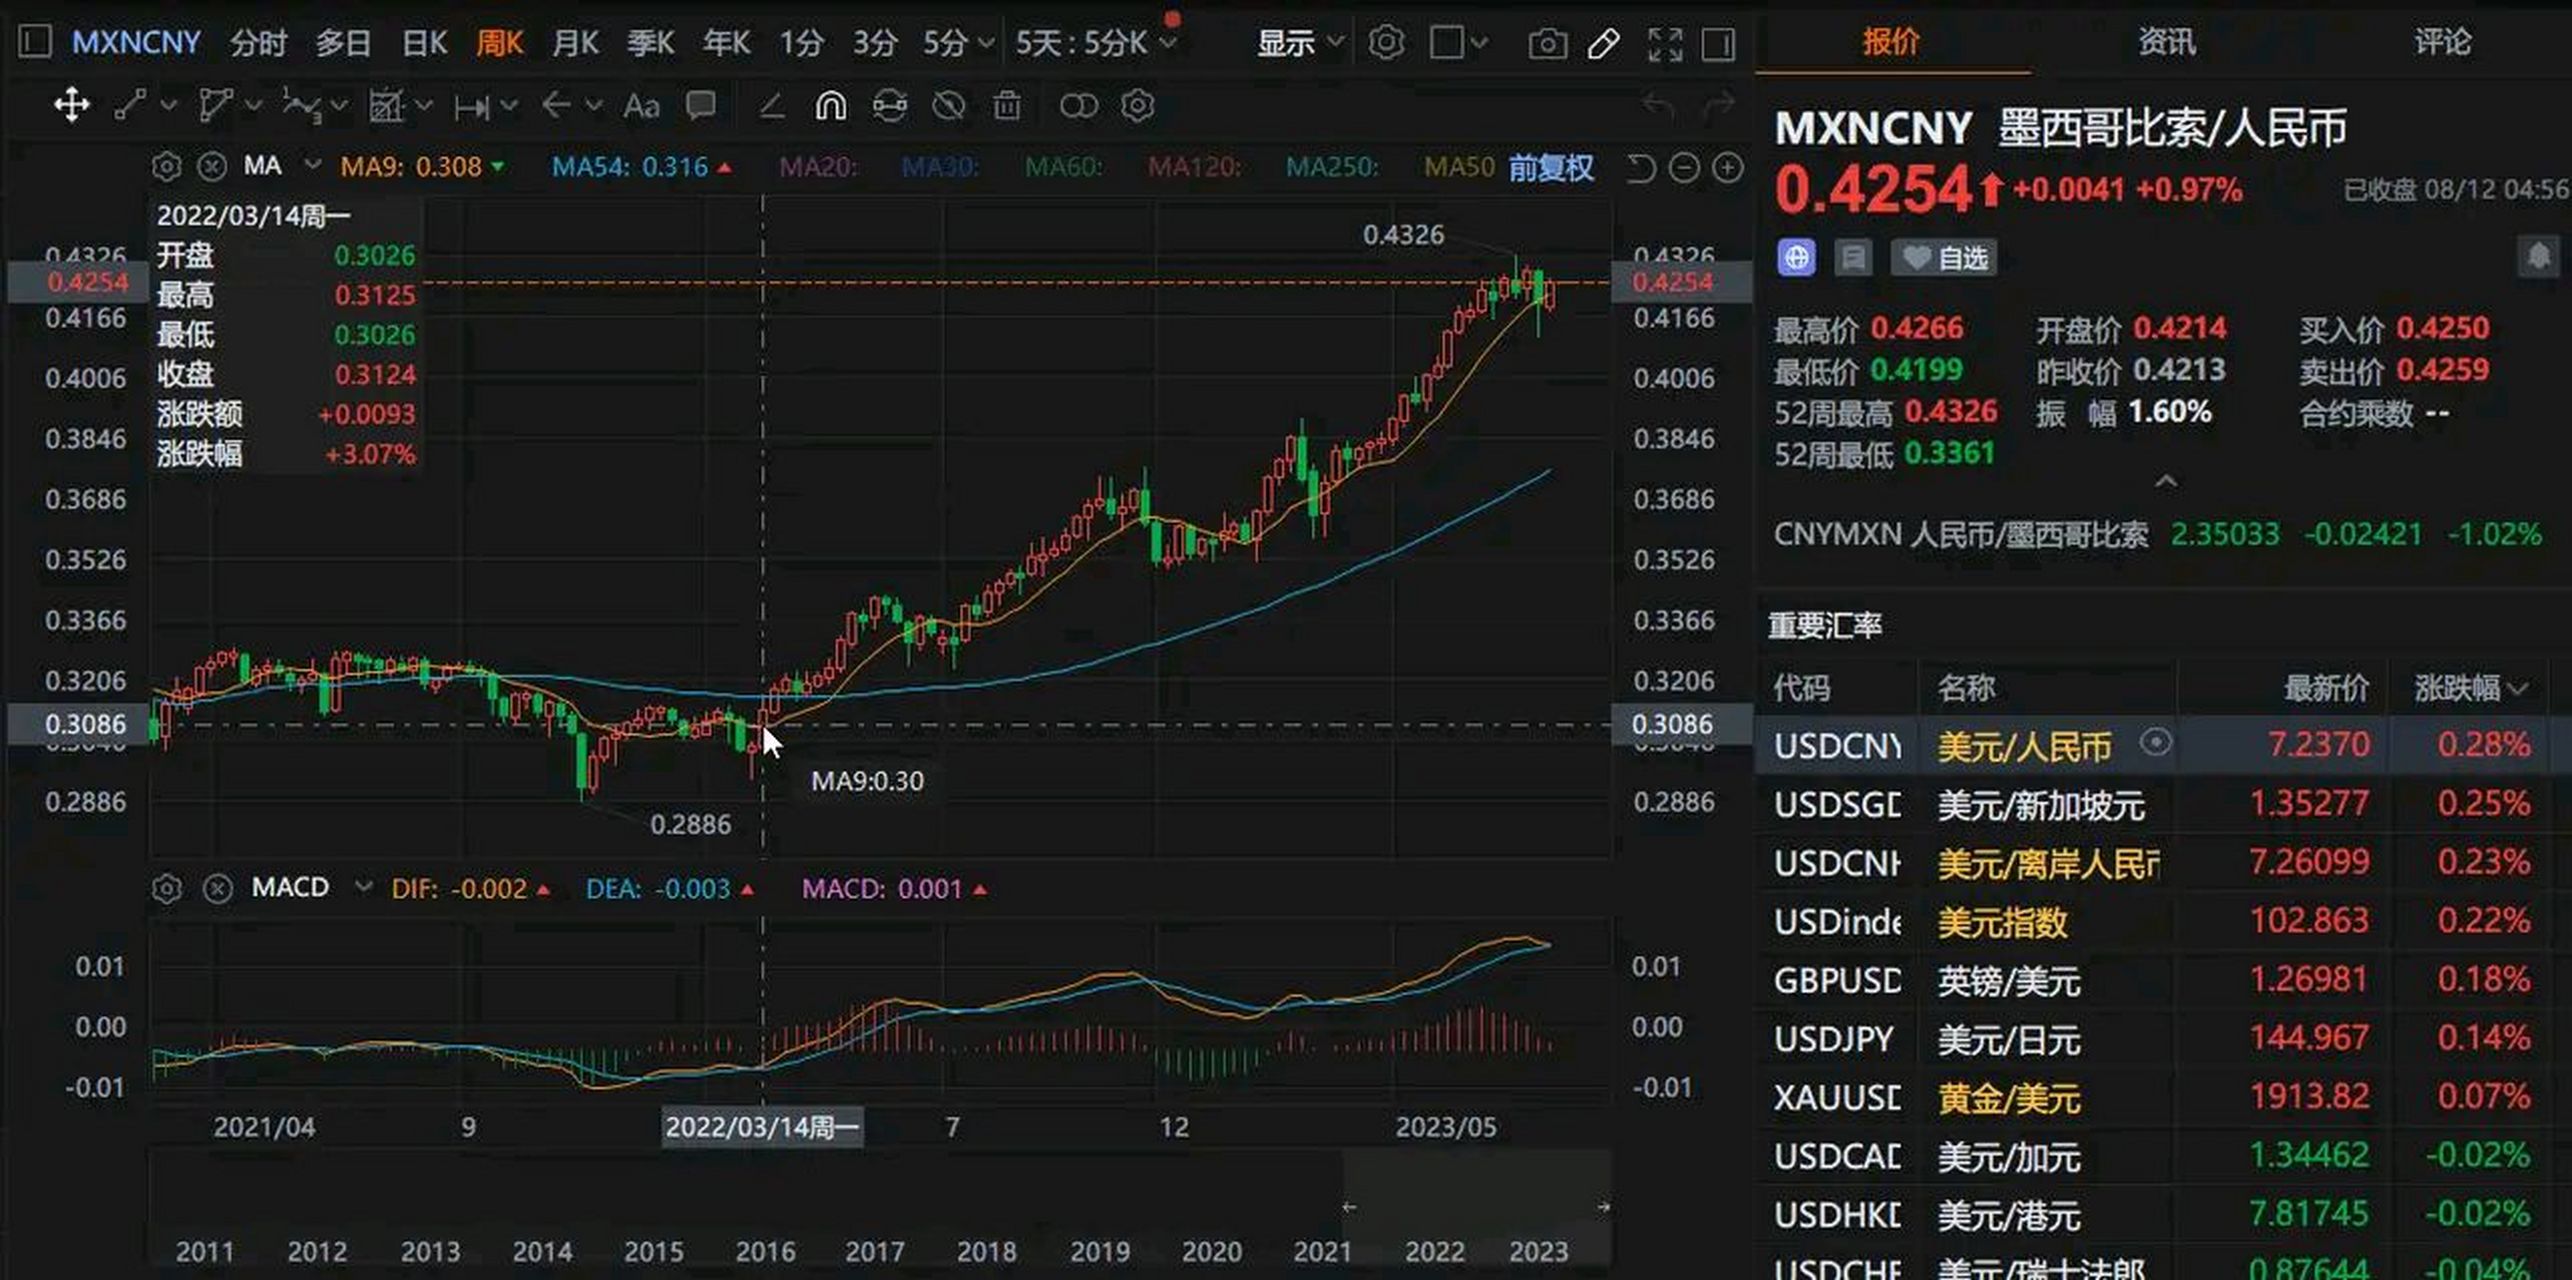The image size is (2572, 1280).
Task: Open the 5天:5分K dropdown
Action: pos(1096,43)
